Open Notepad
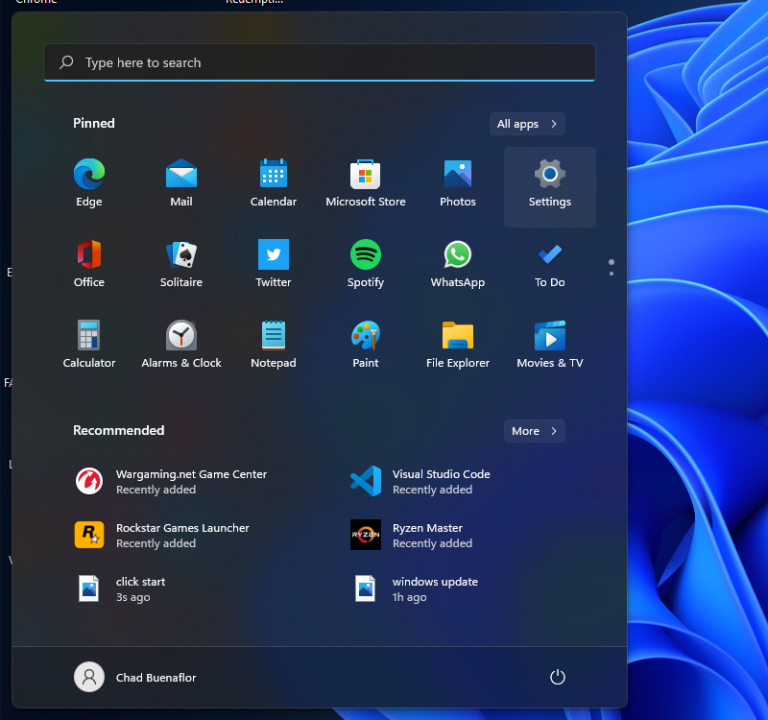This screenshot has height=720, width=768. pyautogui.click(x=273, y=344)
